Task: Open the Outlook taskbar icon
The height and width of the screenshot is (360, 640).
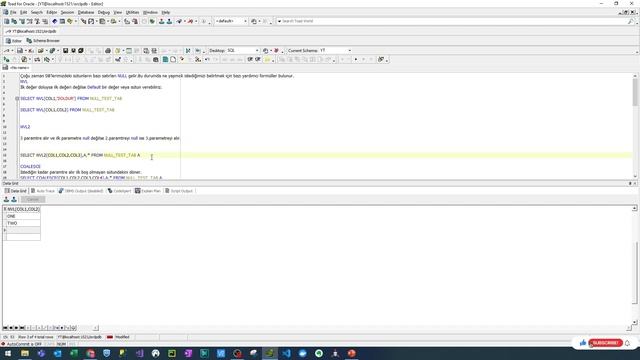Action: click(x=58, y=353)
